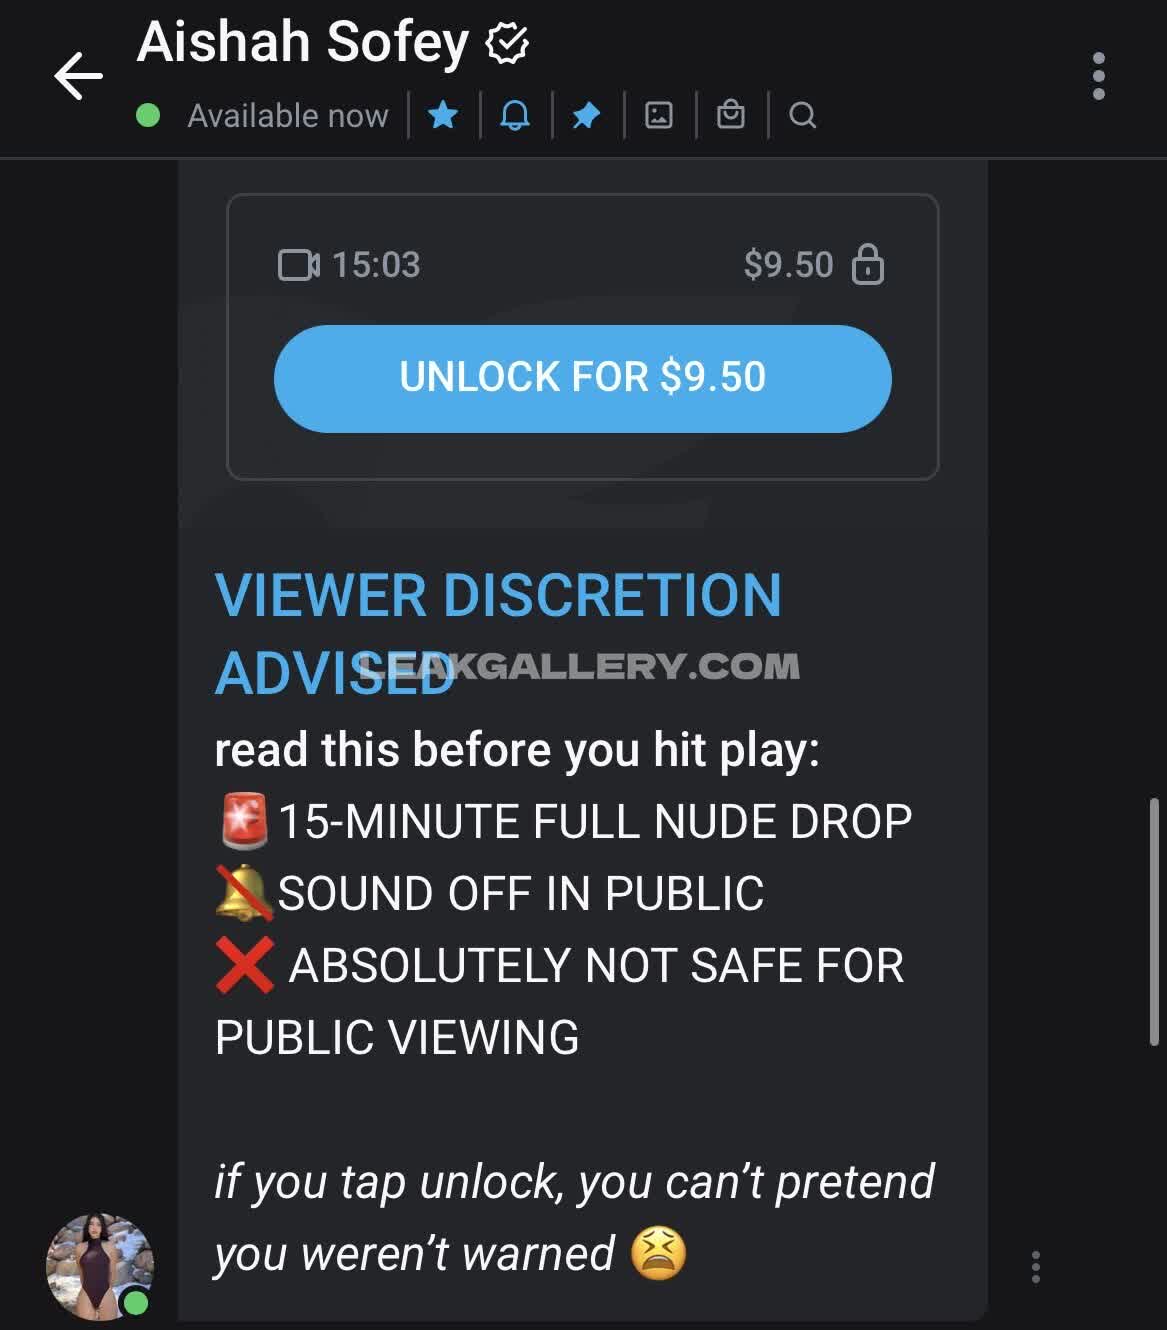Click the padlock icon beside $9.50
The image size is (1167, 1330).
coord(868,265)
